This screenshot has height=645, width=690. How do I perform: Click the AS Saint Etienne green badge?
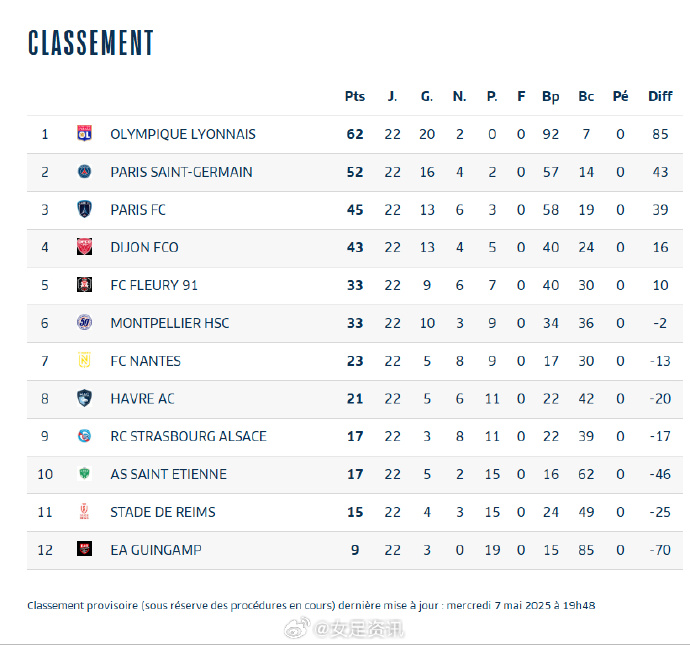coord(84,474)
